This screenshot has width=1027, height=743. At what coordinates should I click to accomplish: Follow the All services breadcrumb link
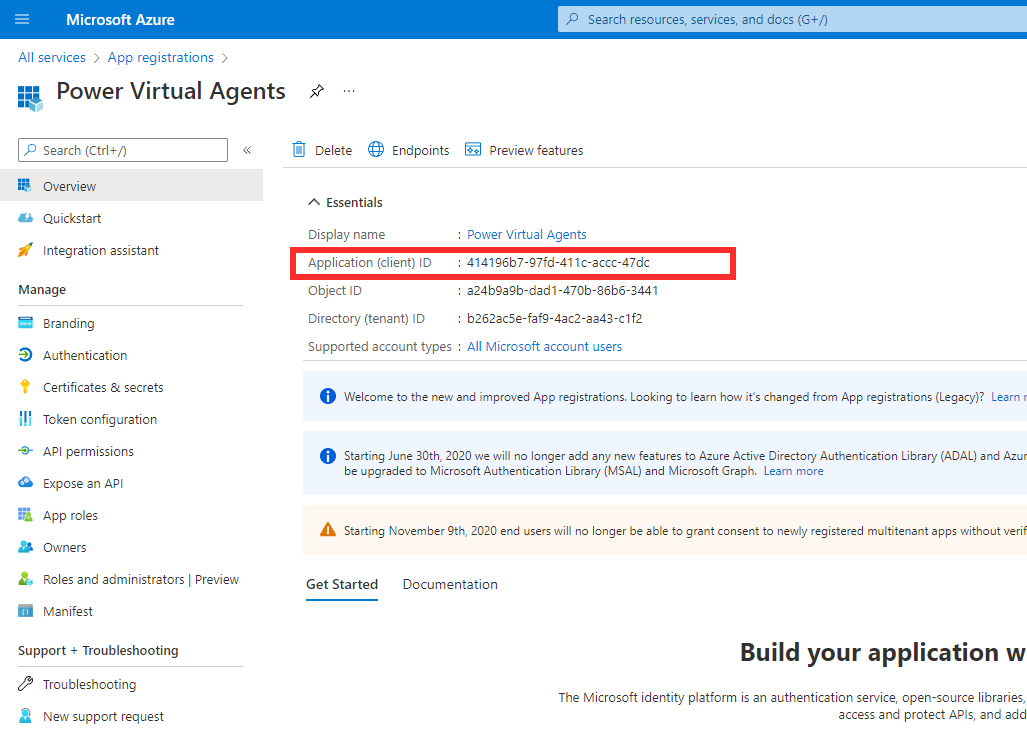point(52,57)
